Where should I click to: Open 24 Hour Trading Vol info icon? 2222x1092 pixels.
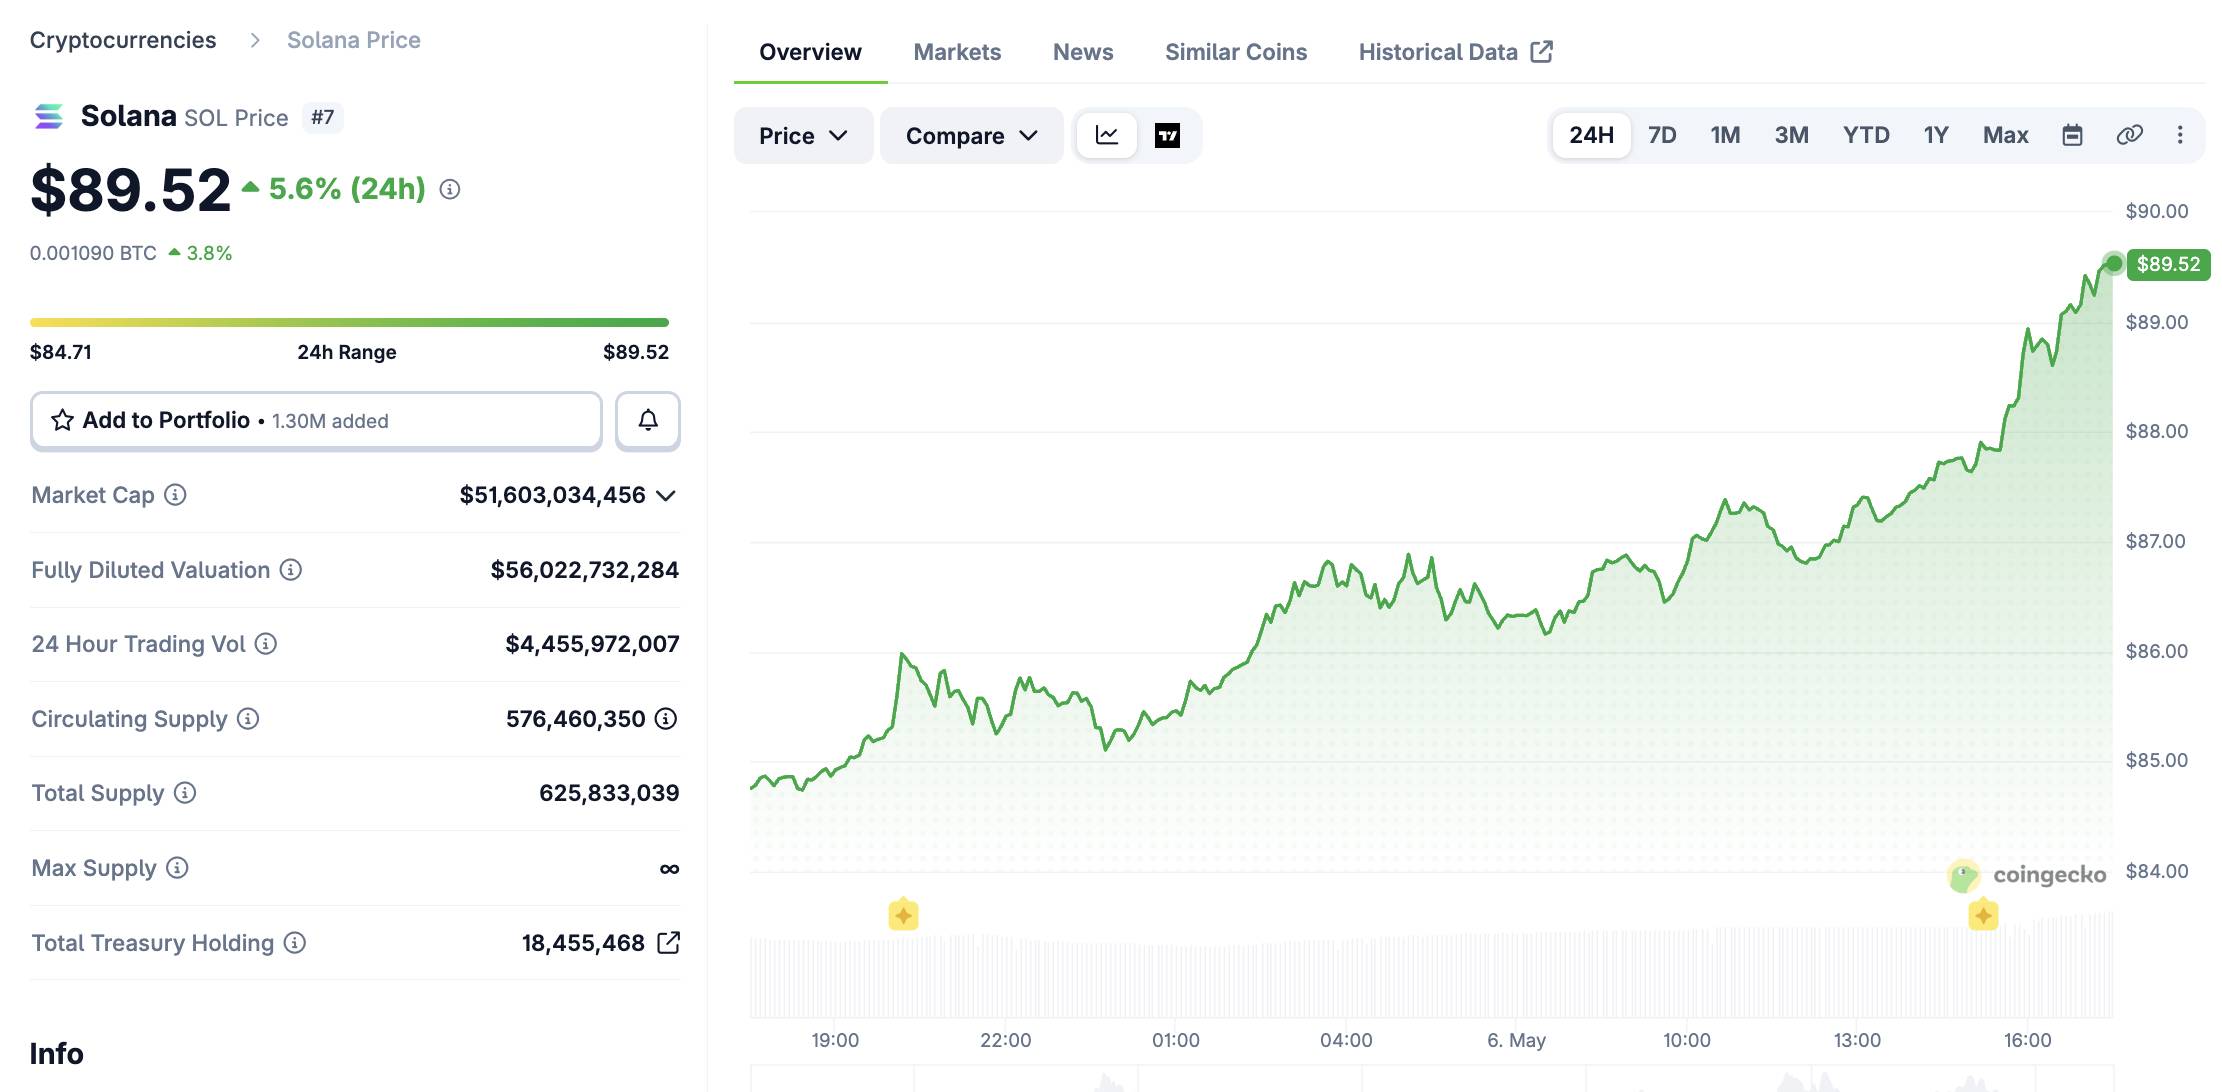(x=266, y=644)
